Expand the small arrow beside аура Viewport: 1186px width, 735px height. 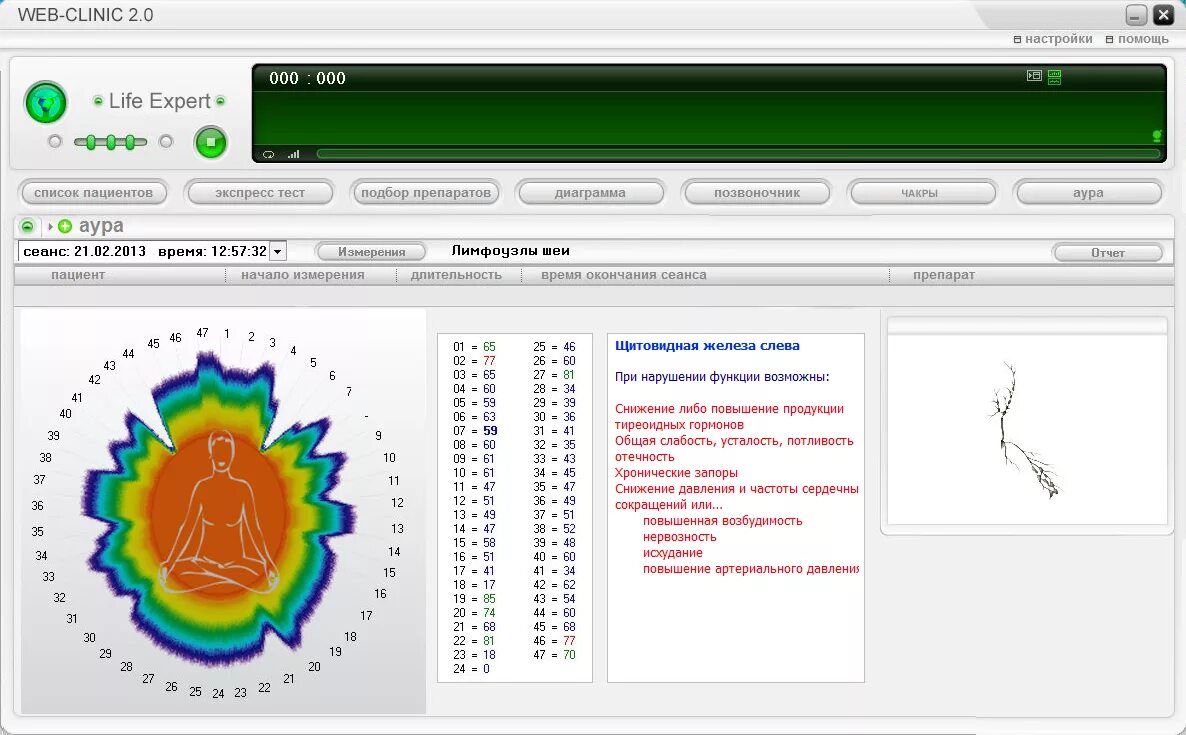coord(50,226)
